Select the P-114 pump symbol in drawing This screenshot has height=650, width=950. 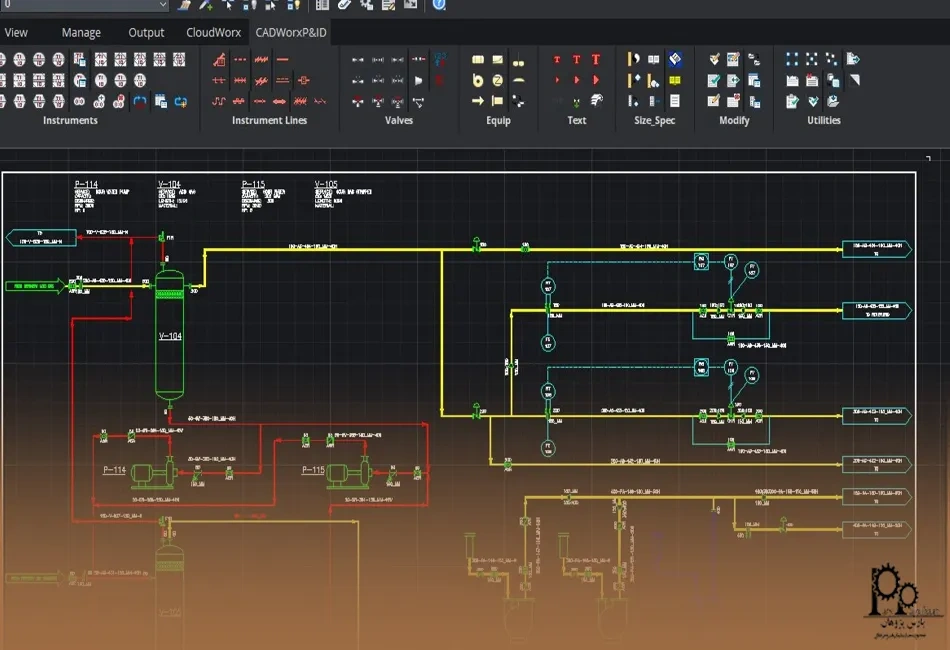(x=154, y=474)
